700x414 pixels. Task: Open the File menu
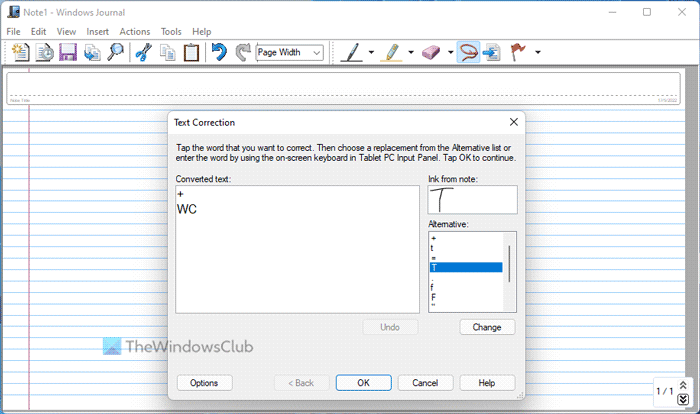point(13,32)
